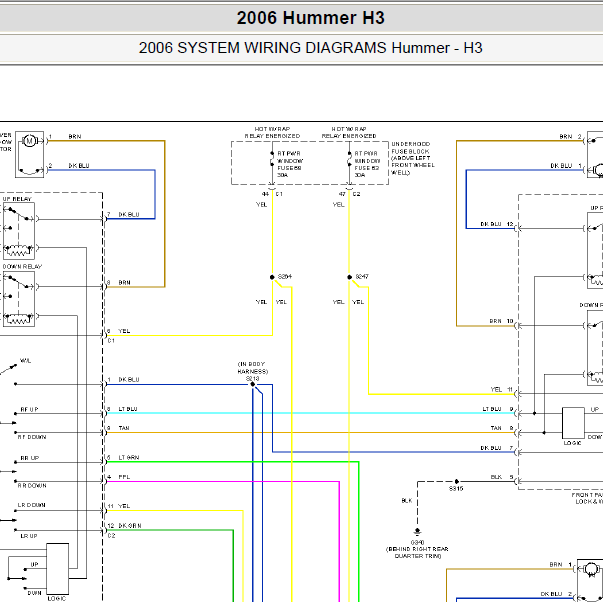Click the S213 splice dot in body harness
Viewport: 603px width, 602px height.
click(x=253, y=384)
